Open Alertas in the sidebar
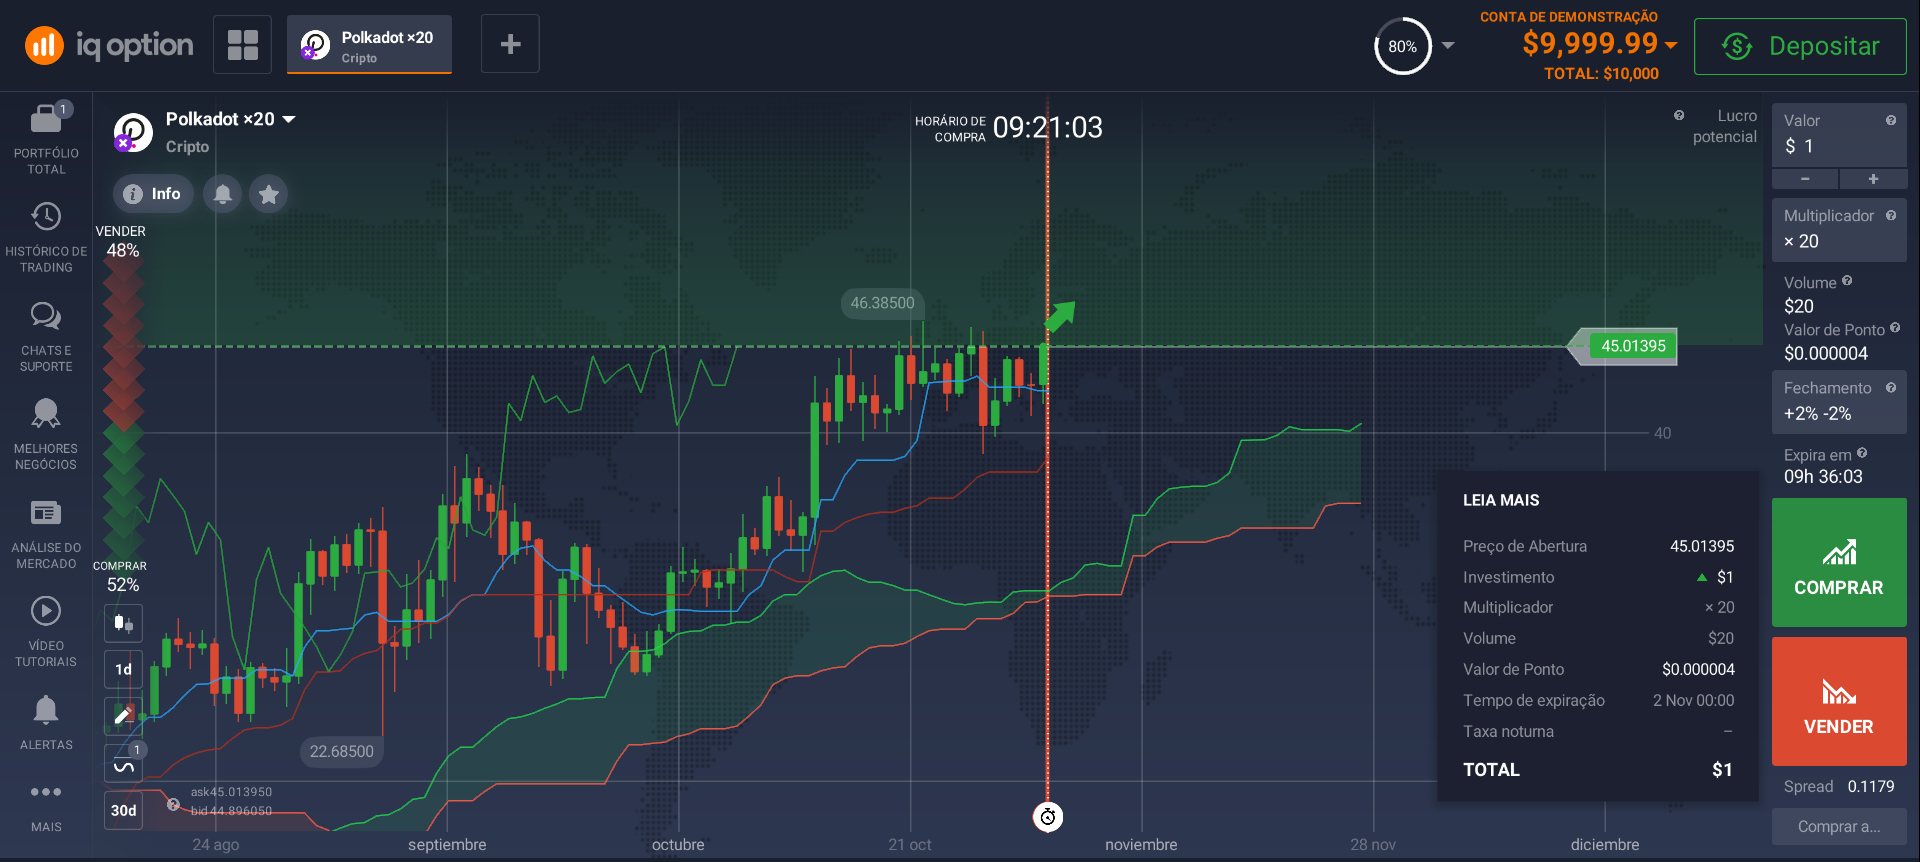Image resolution: width=1920 pixels, height=862 pixels. (46, 723)
